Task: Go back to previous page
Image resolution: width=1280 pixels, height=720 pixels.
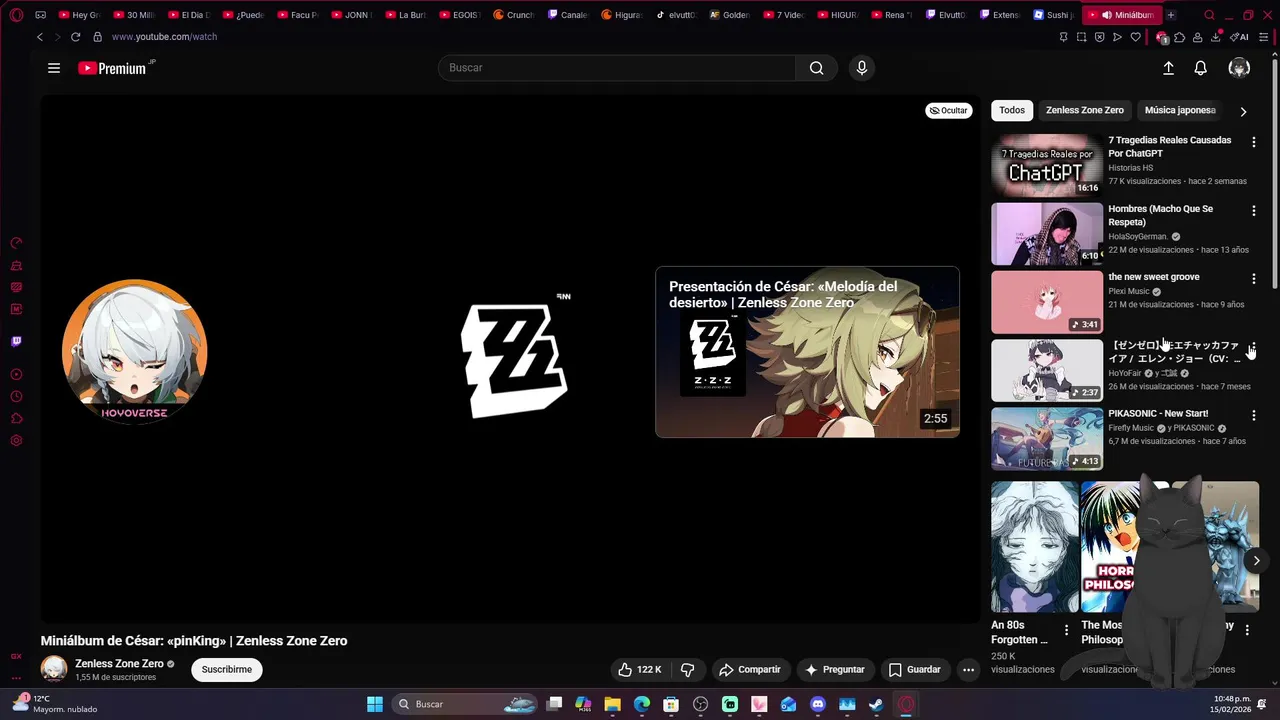Action: (x=39, y=37)
